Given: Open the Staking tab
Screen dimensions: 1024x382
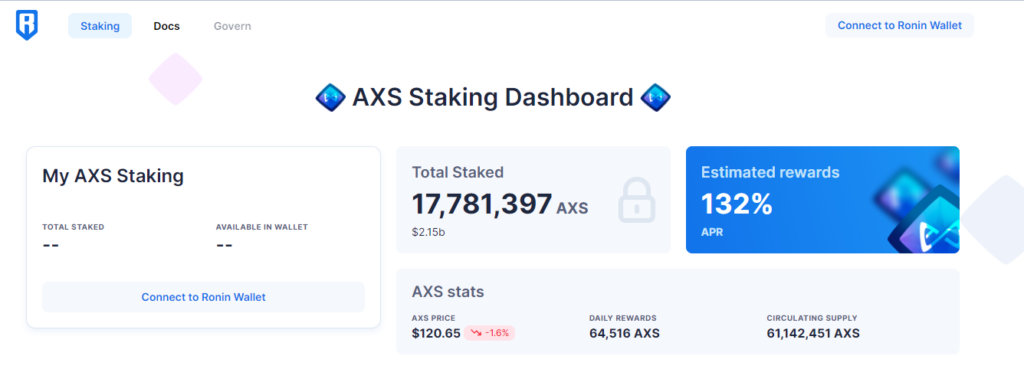Looking at the screenshot, I should click(x=100, y=26).
